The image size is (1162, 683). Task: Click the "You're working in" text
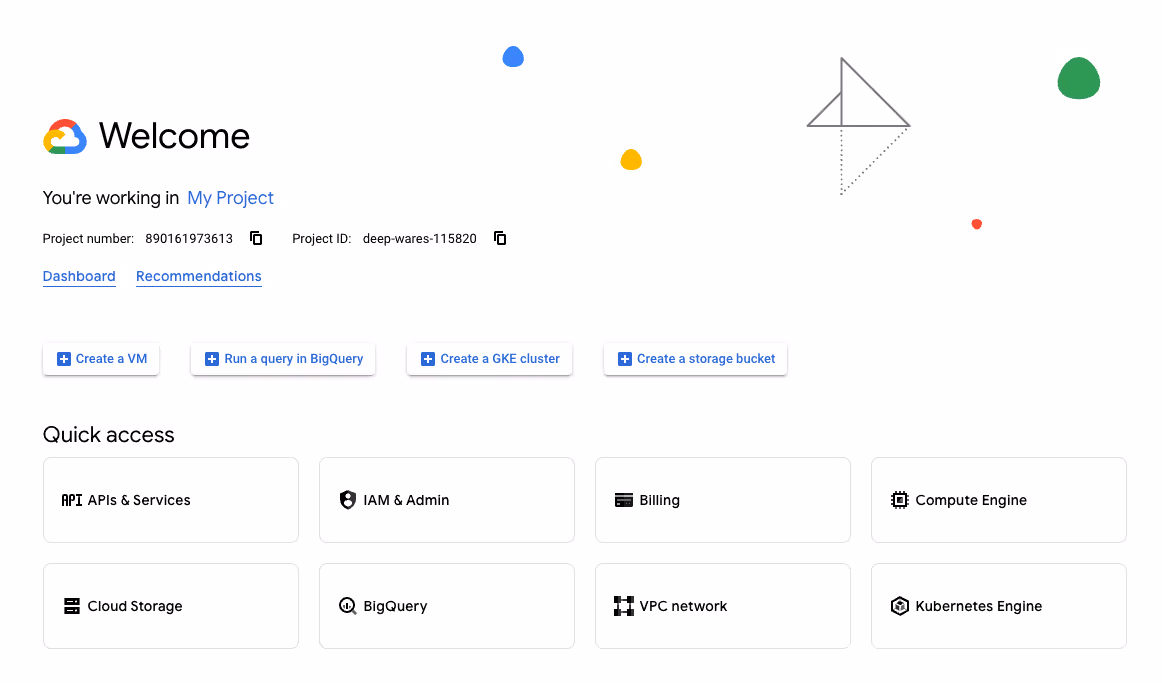tap(110, 198)
